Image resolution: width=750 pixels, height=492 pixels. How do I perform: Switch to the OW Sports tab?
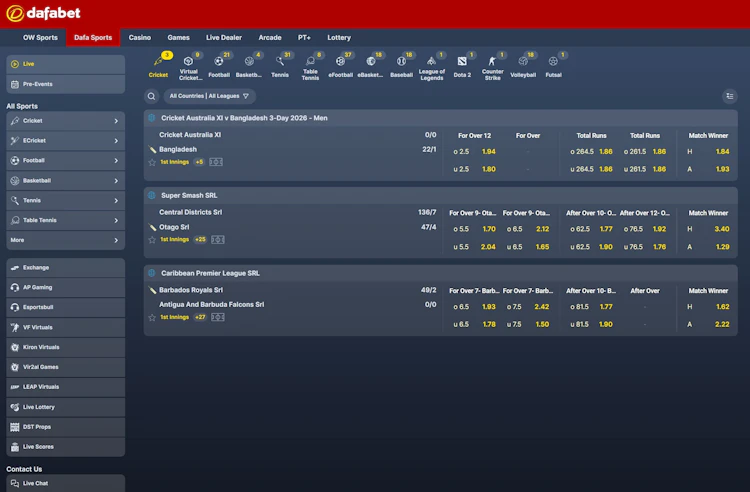pos(40,37)
